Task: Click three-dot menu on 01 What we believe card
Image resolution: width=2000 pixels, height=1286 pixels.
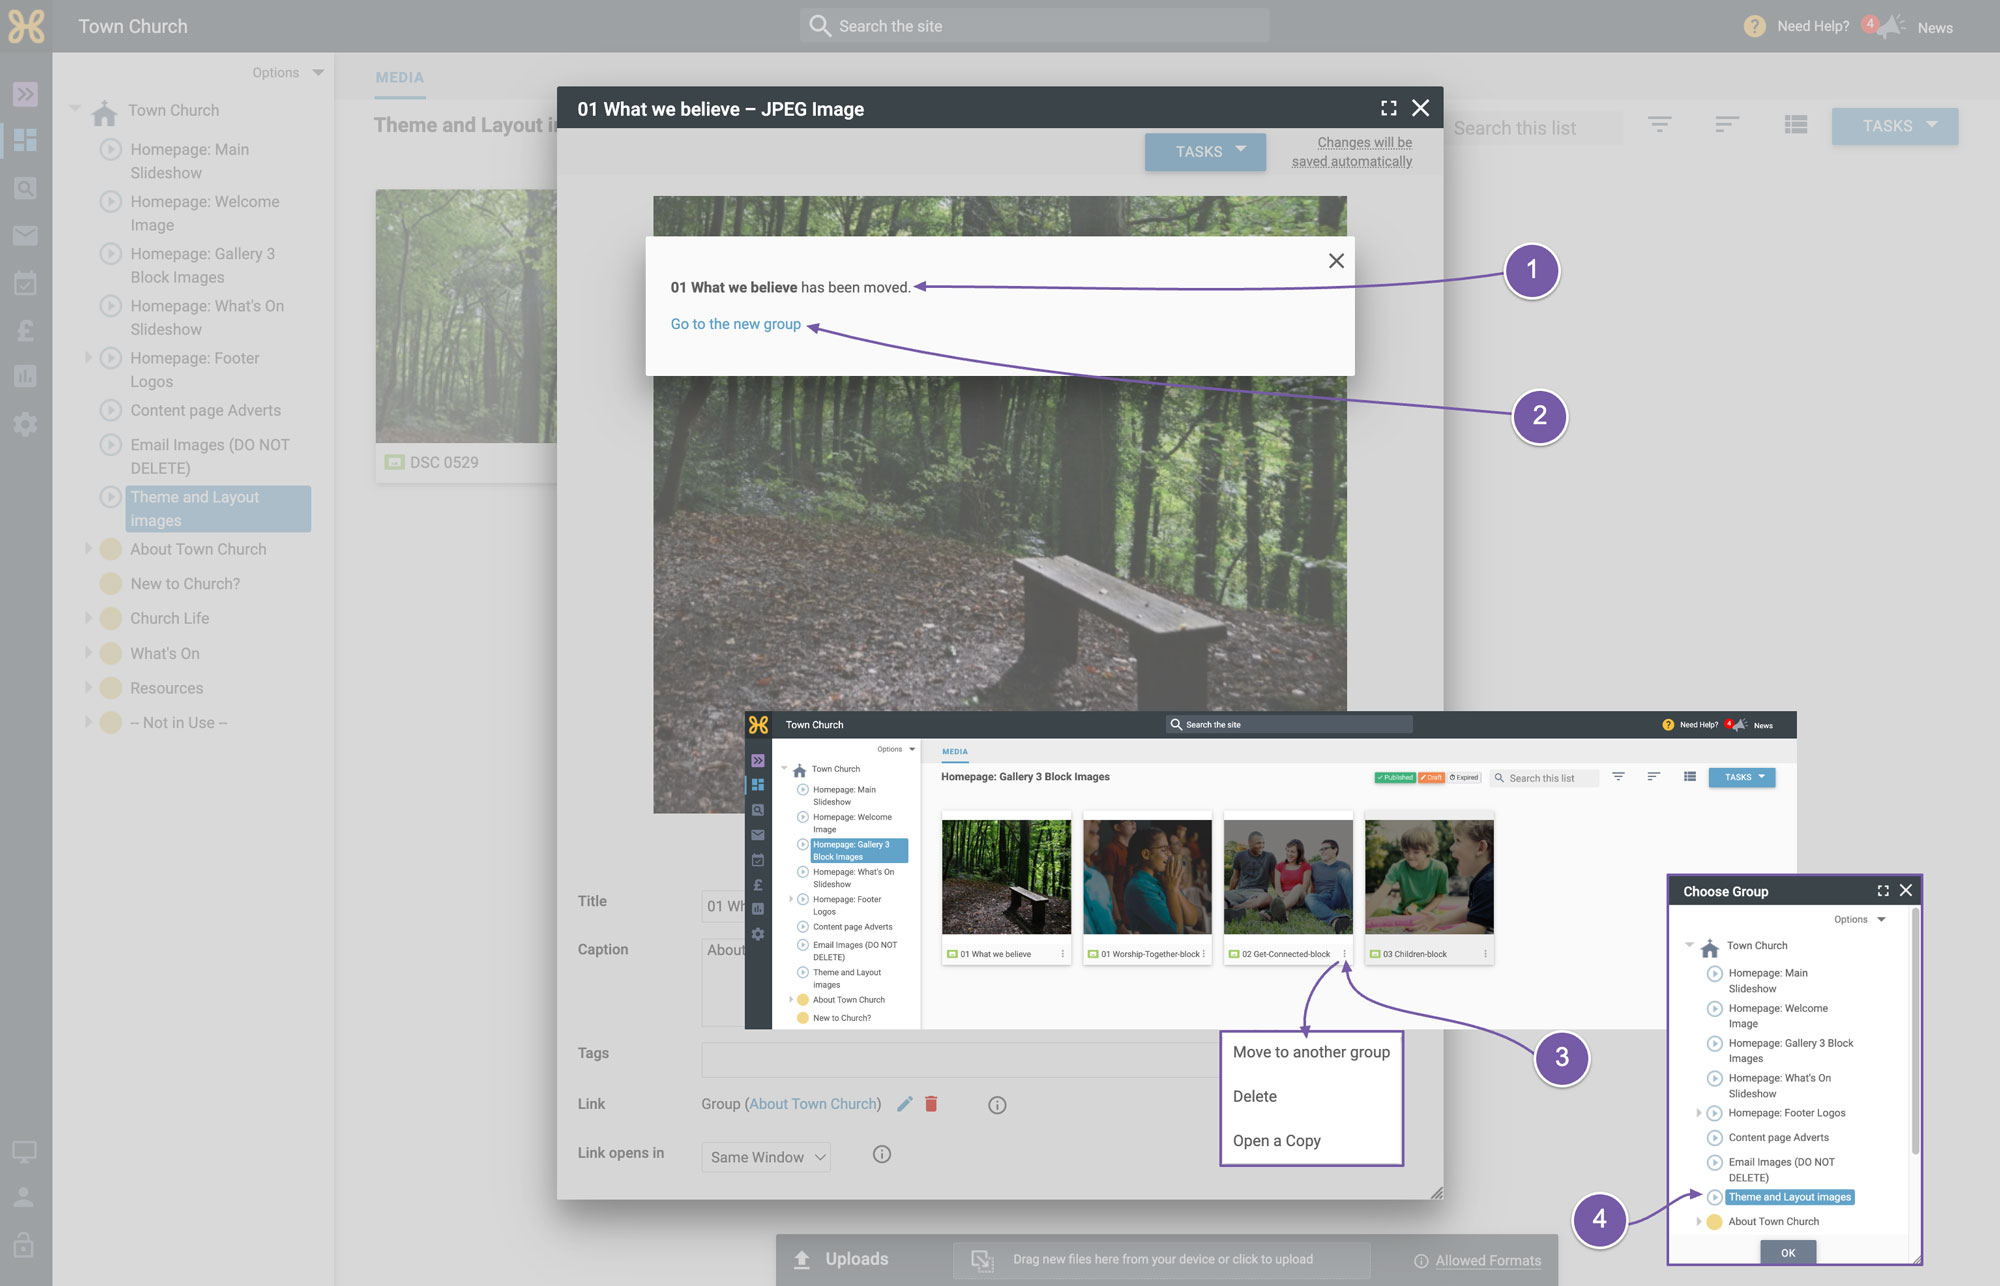Action: [x=1063, y=954]
